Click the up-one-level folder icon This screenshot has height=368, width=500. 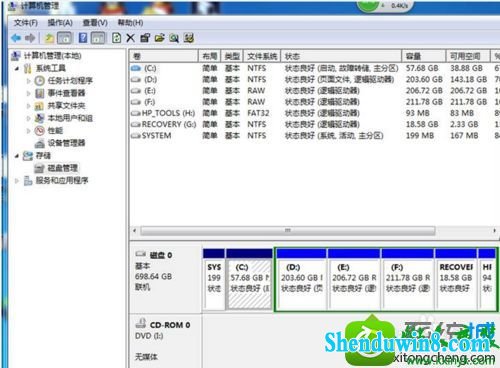coord(49,38)
